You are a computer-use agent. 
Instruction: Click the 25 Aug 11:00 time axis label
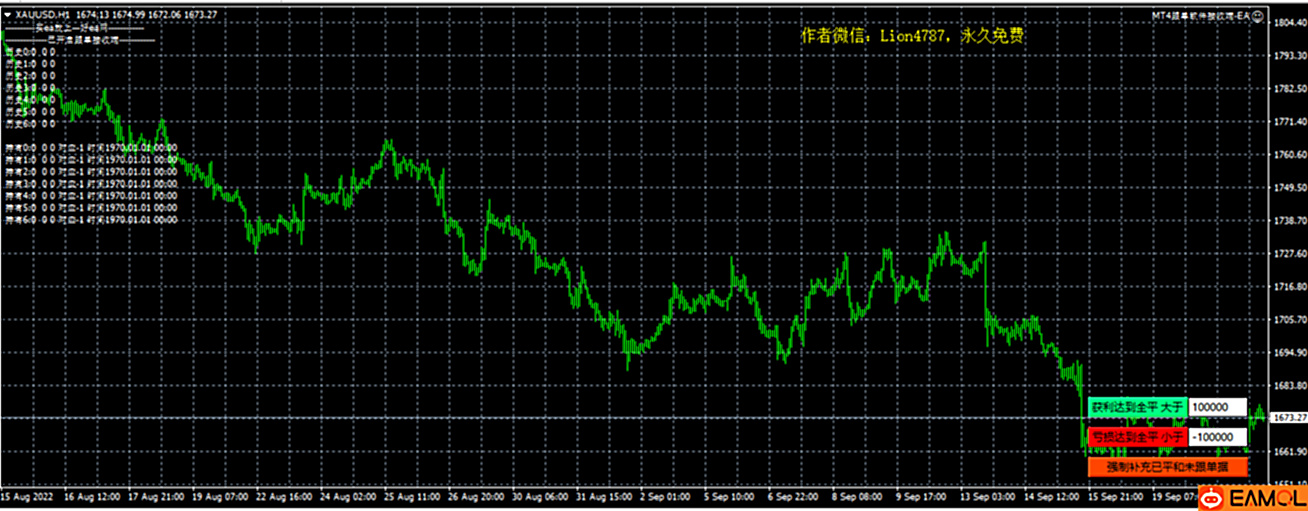click(413, 496)
